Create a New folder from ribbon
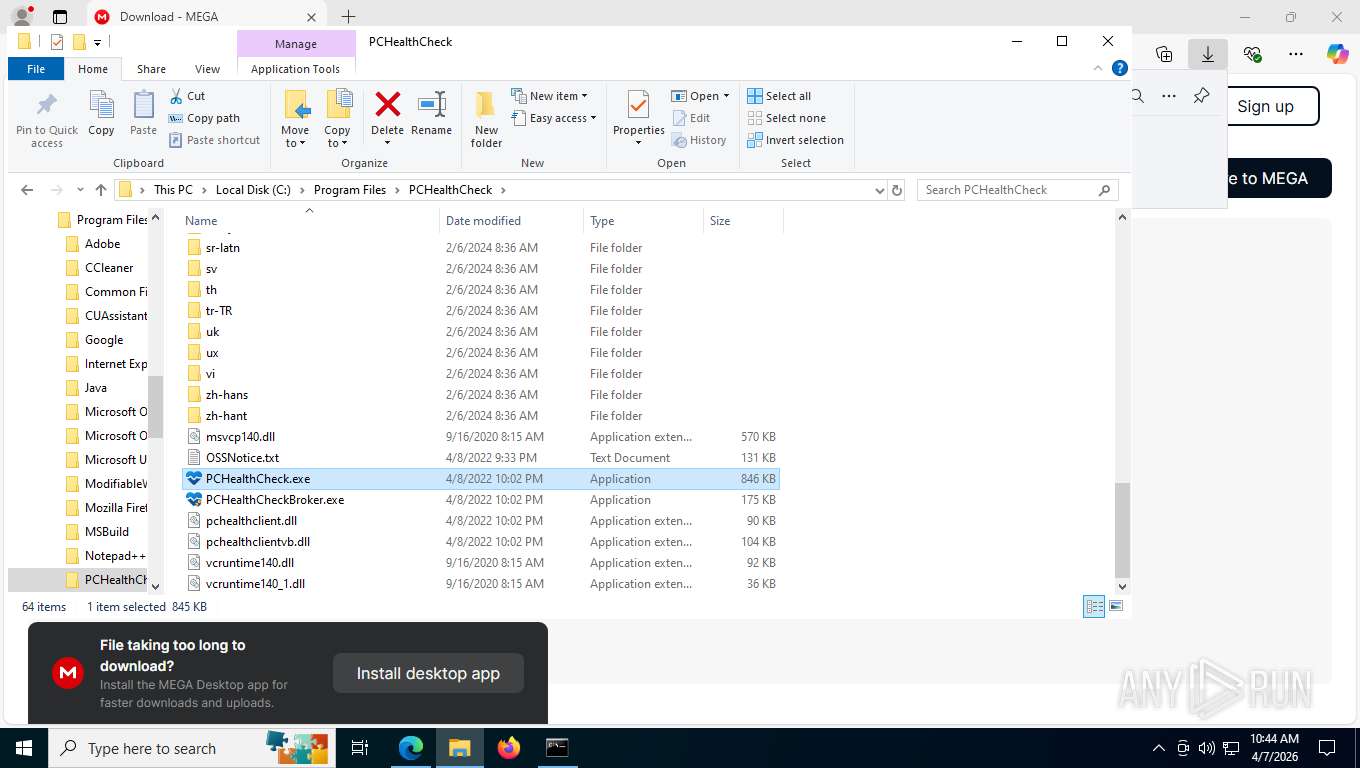Screen dimensions: 1360x768 486,119
